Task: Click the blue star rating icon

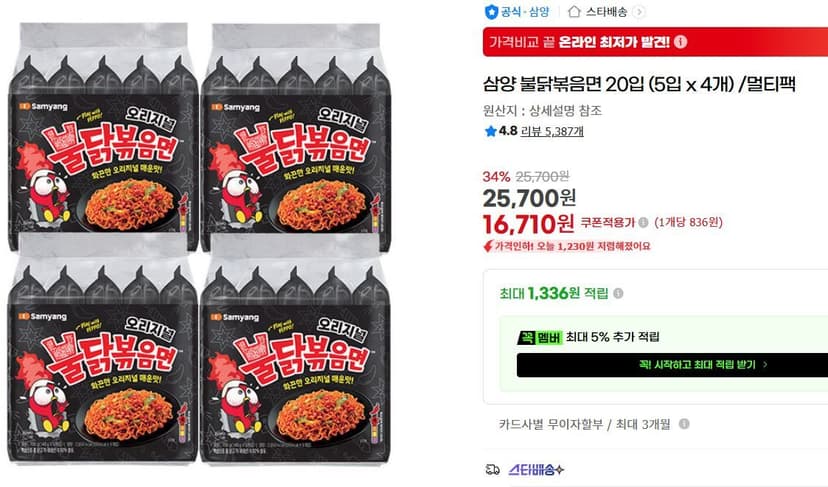Action: click(490, 131)
